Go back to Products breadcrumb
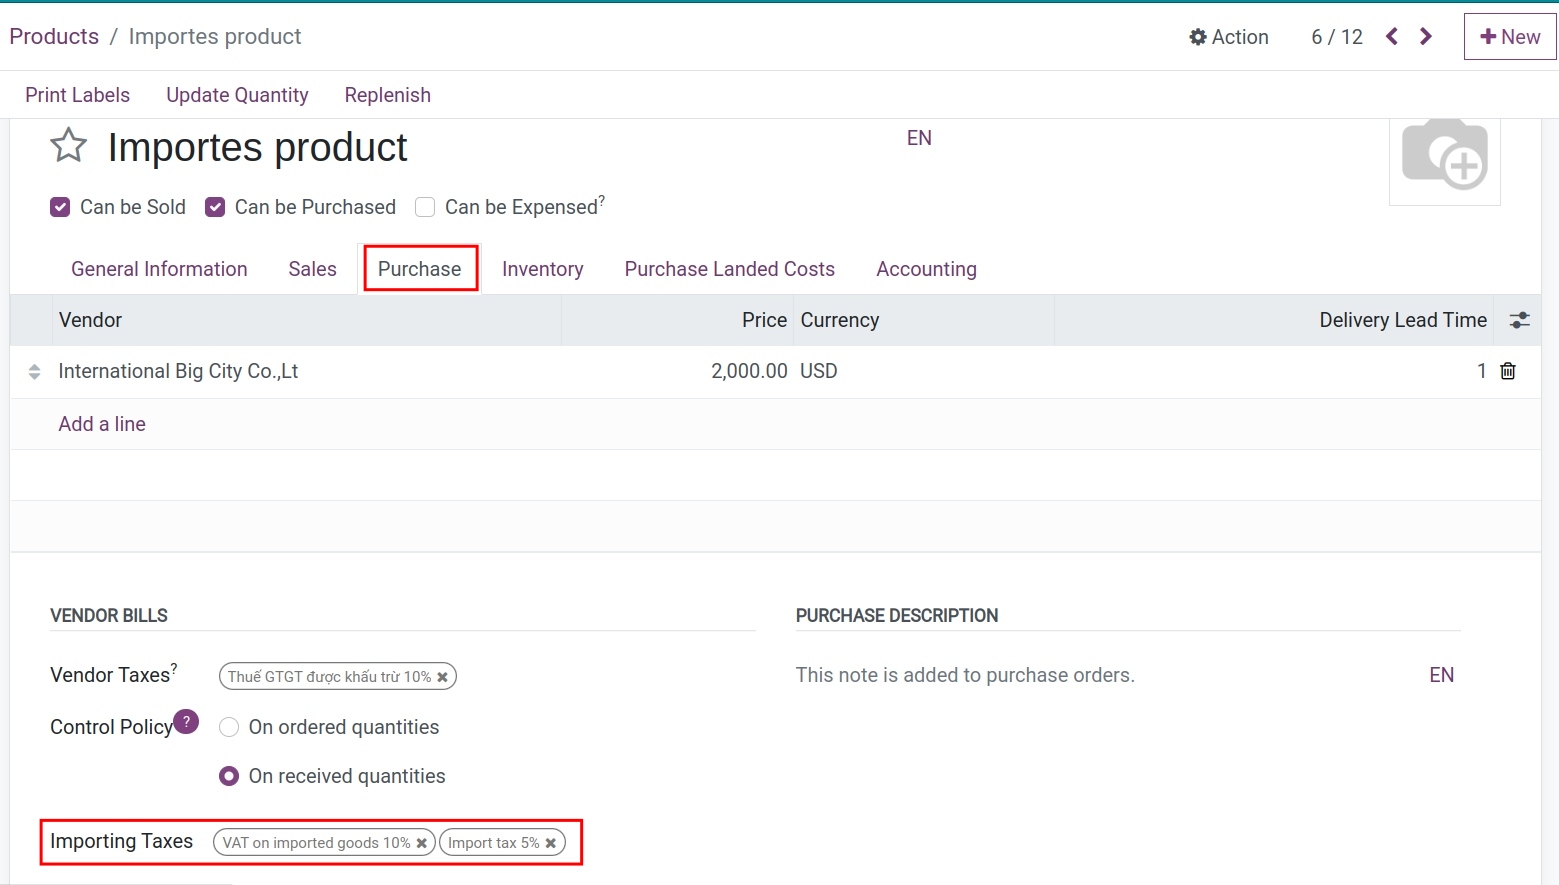The image size is (1559, 885). tap(54, 37)
